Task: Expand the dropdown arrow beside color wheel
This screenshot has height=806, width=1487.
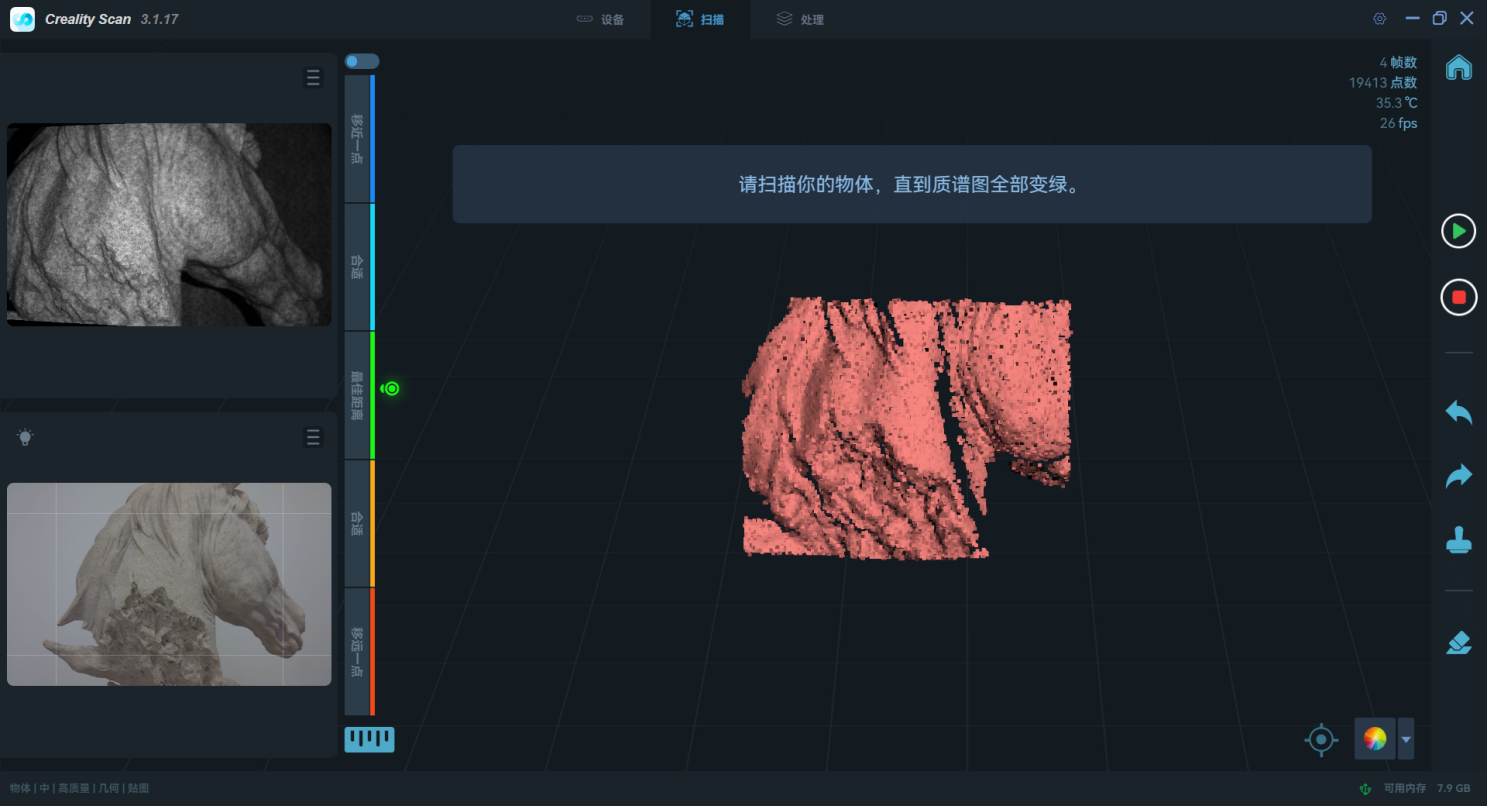Action: (x=1406, y=739)
